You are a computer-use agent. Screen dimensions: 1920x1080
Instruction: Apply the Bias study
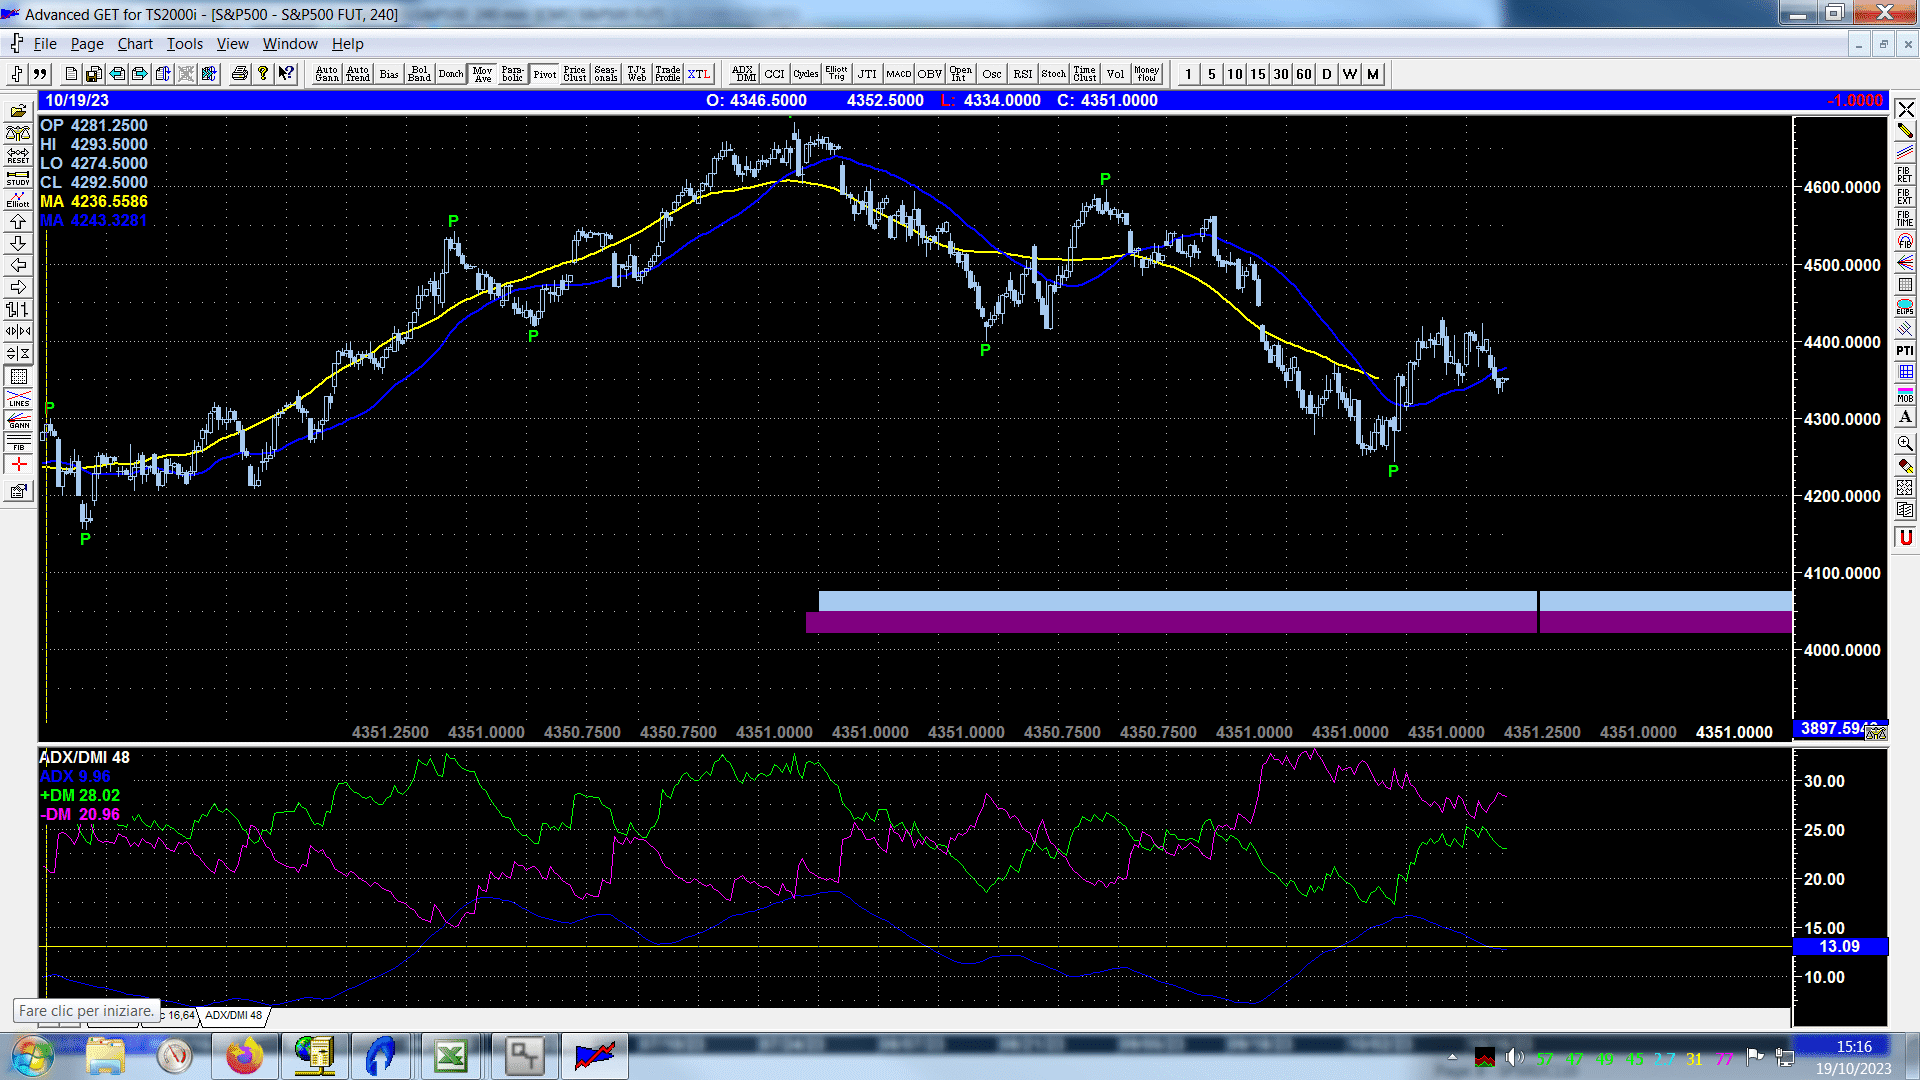tap(389, 74)
